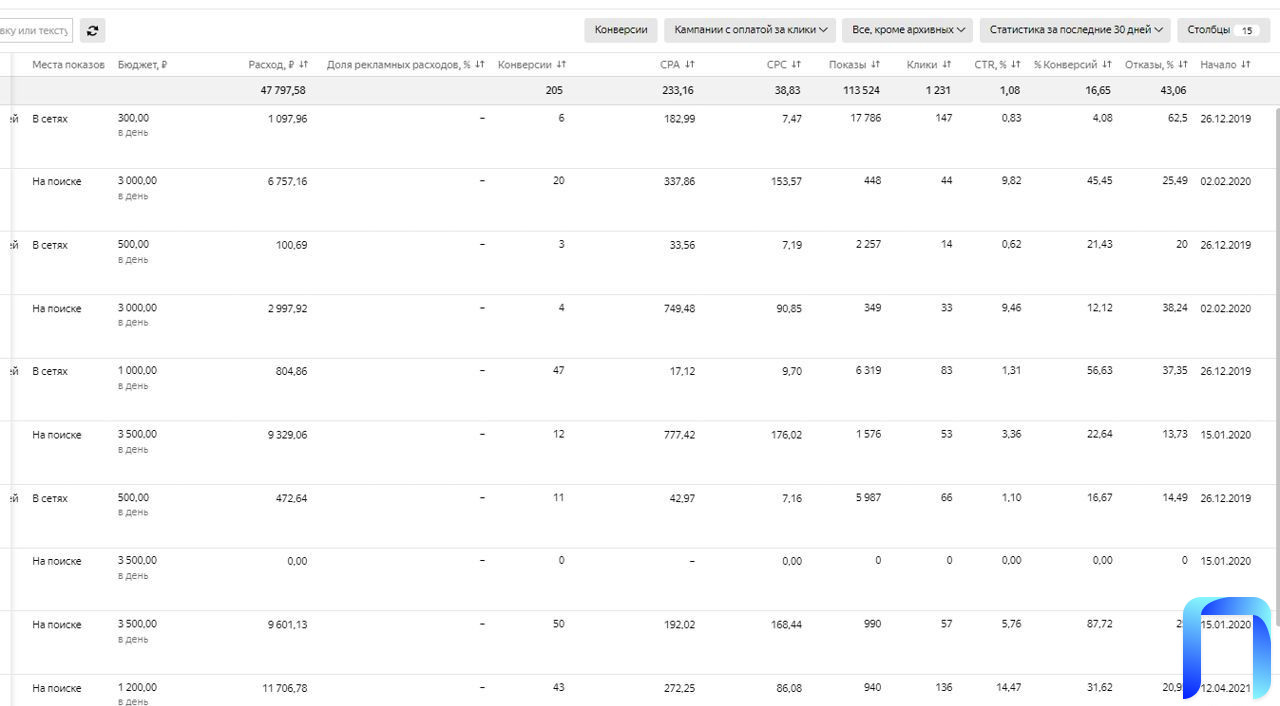Select total CPA value 233,16
Viewport: 1280px width, 706px height.
[x=678, y=90]
